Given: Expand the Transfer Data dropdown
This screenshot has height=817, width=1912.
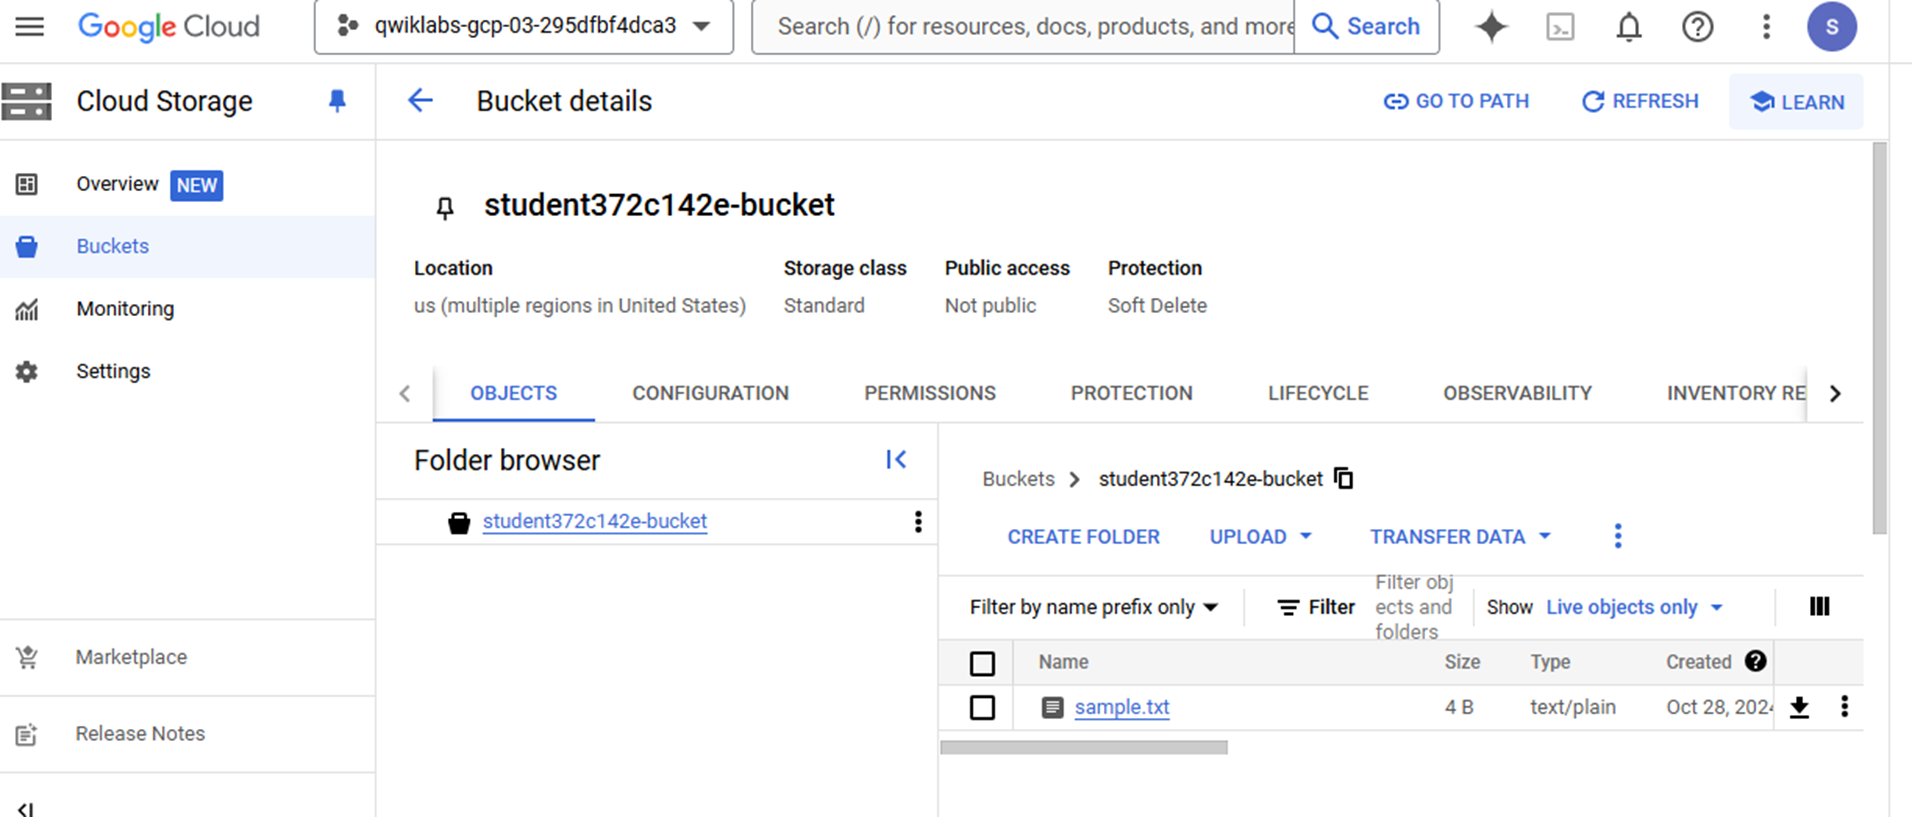Looking at the screenshot, I should pos(1460,536).
